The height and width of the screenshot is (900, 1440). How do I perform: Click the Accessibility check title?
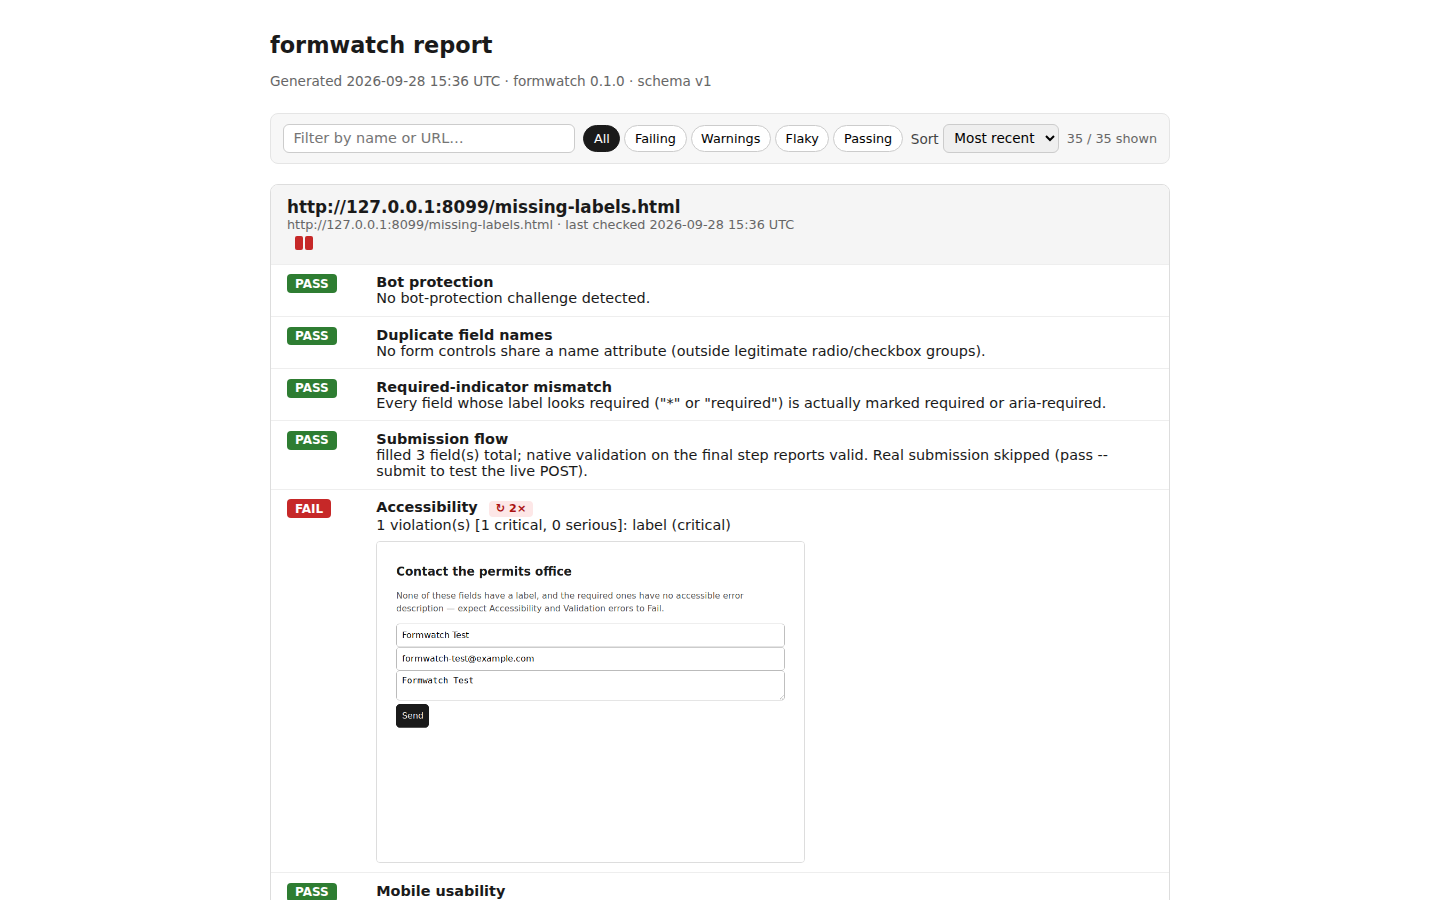[427, 507]
